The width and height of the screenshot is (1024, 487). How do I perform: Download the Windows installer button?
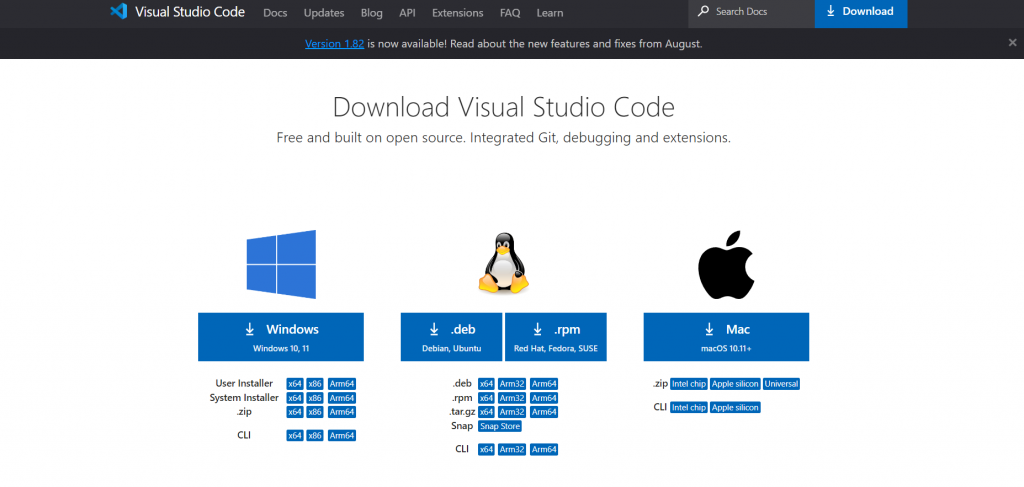pyautogui.click(x=281, y=337)
